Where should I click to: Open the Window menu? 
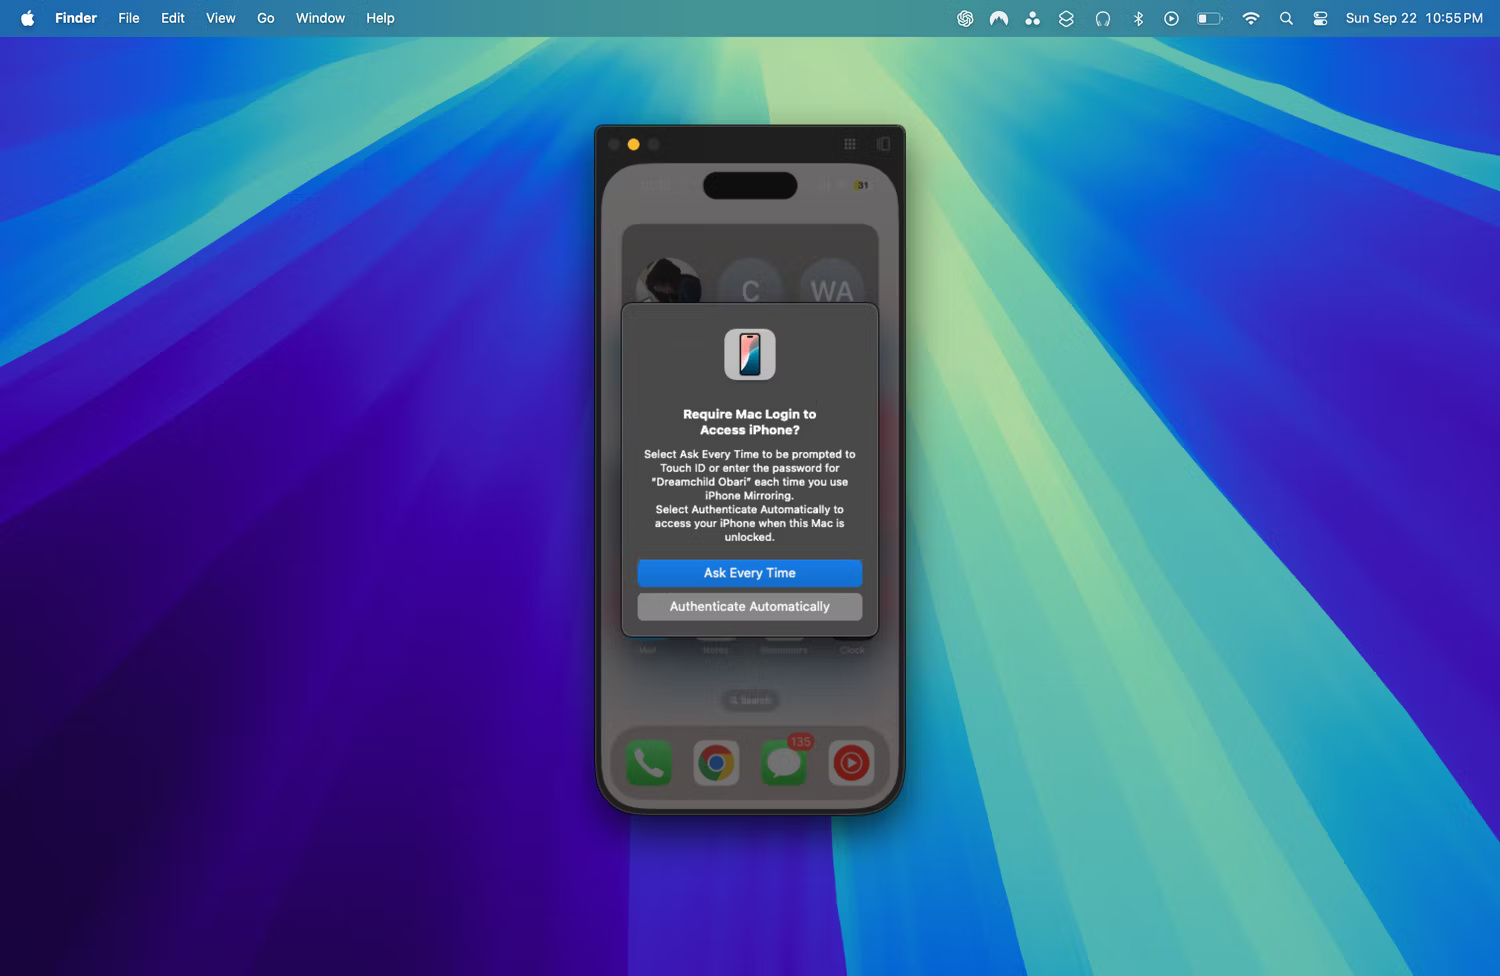[x=320, y=18]
